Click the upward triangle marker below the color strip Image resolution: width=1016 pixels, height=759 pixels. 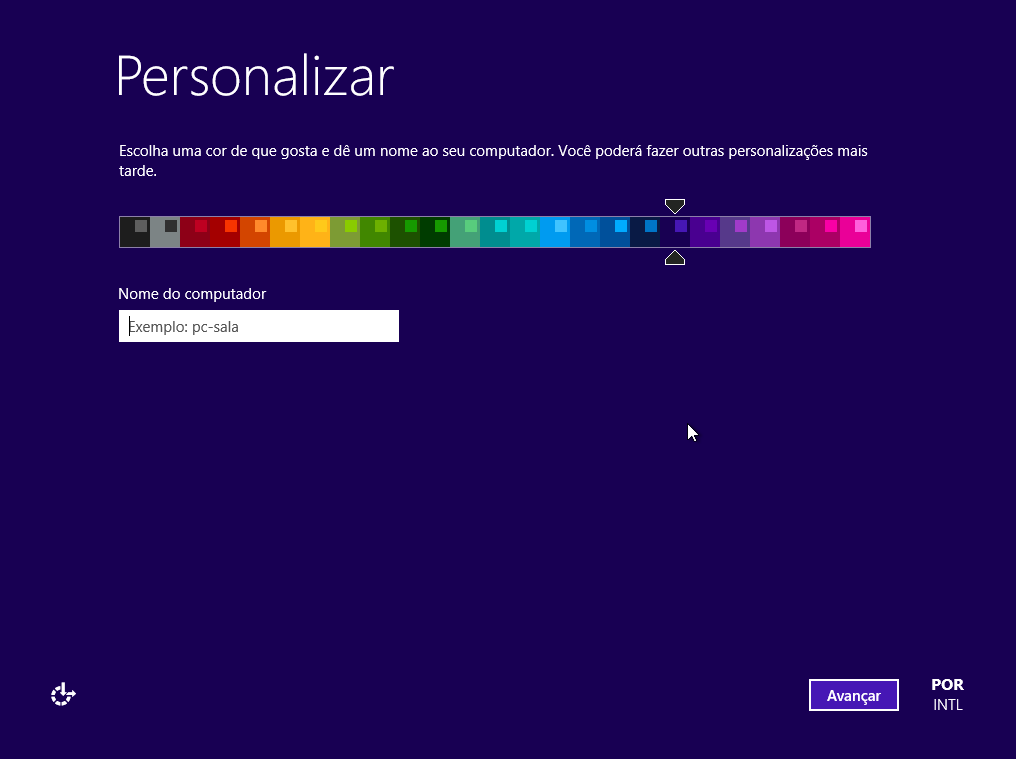coord(675,258)
